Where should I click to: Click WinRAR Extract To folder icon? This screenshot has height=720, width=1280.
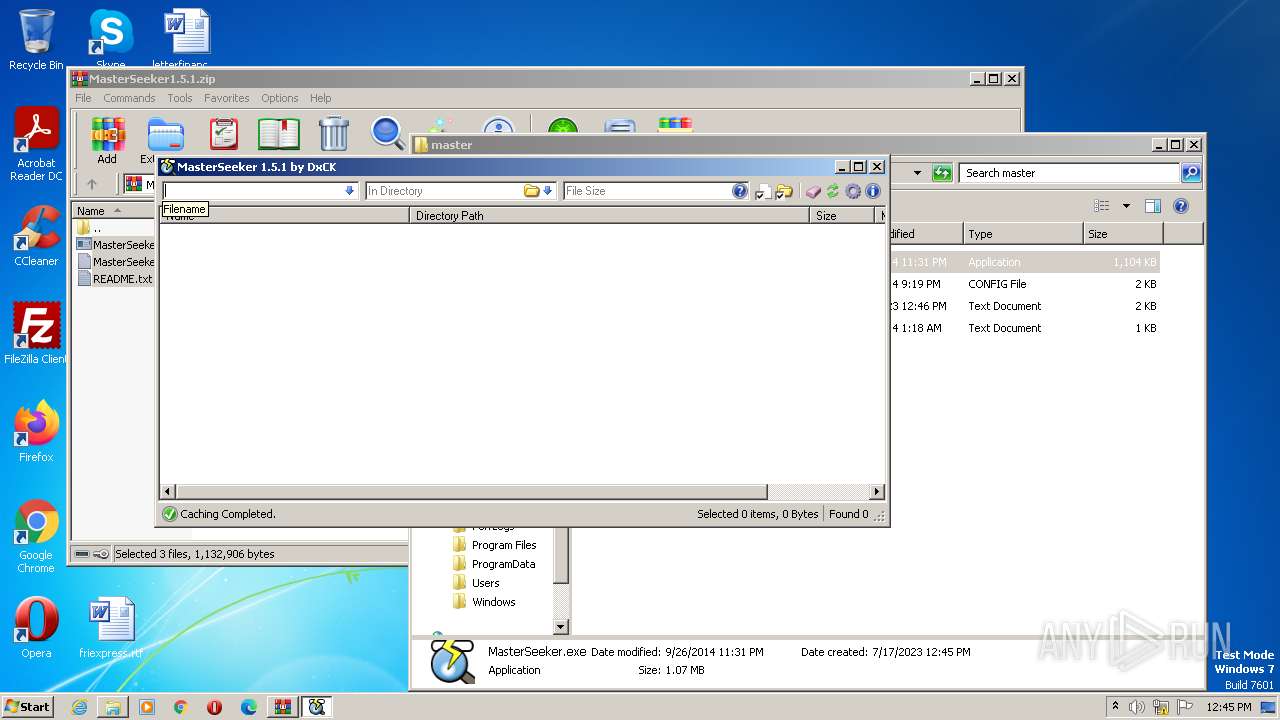click(165, 134)
